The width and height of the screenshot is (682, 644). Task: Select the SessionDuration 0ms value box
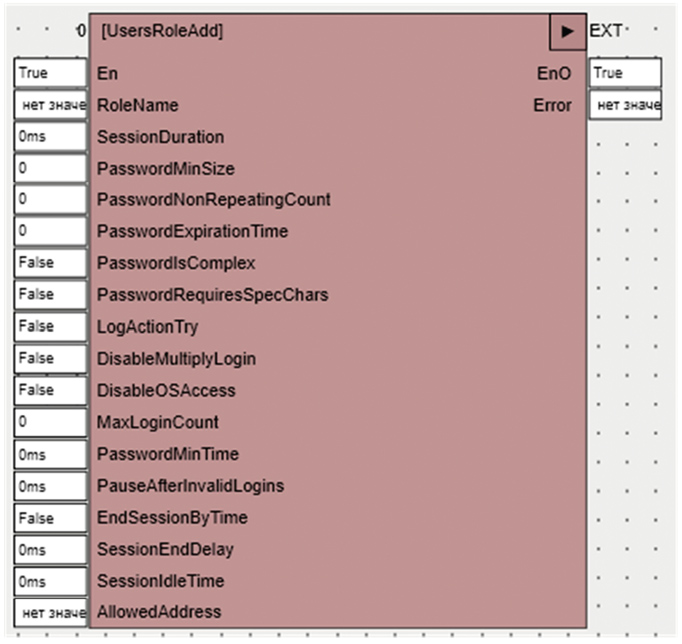coord(51,137)
